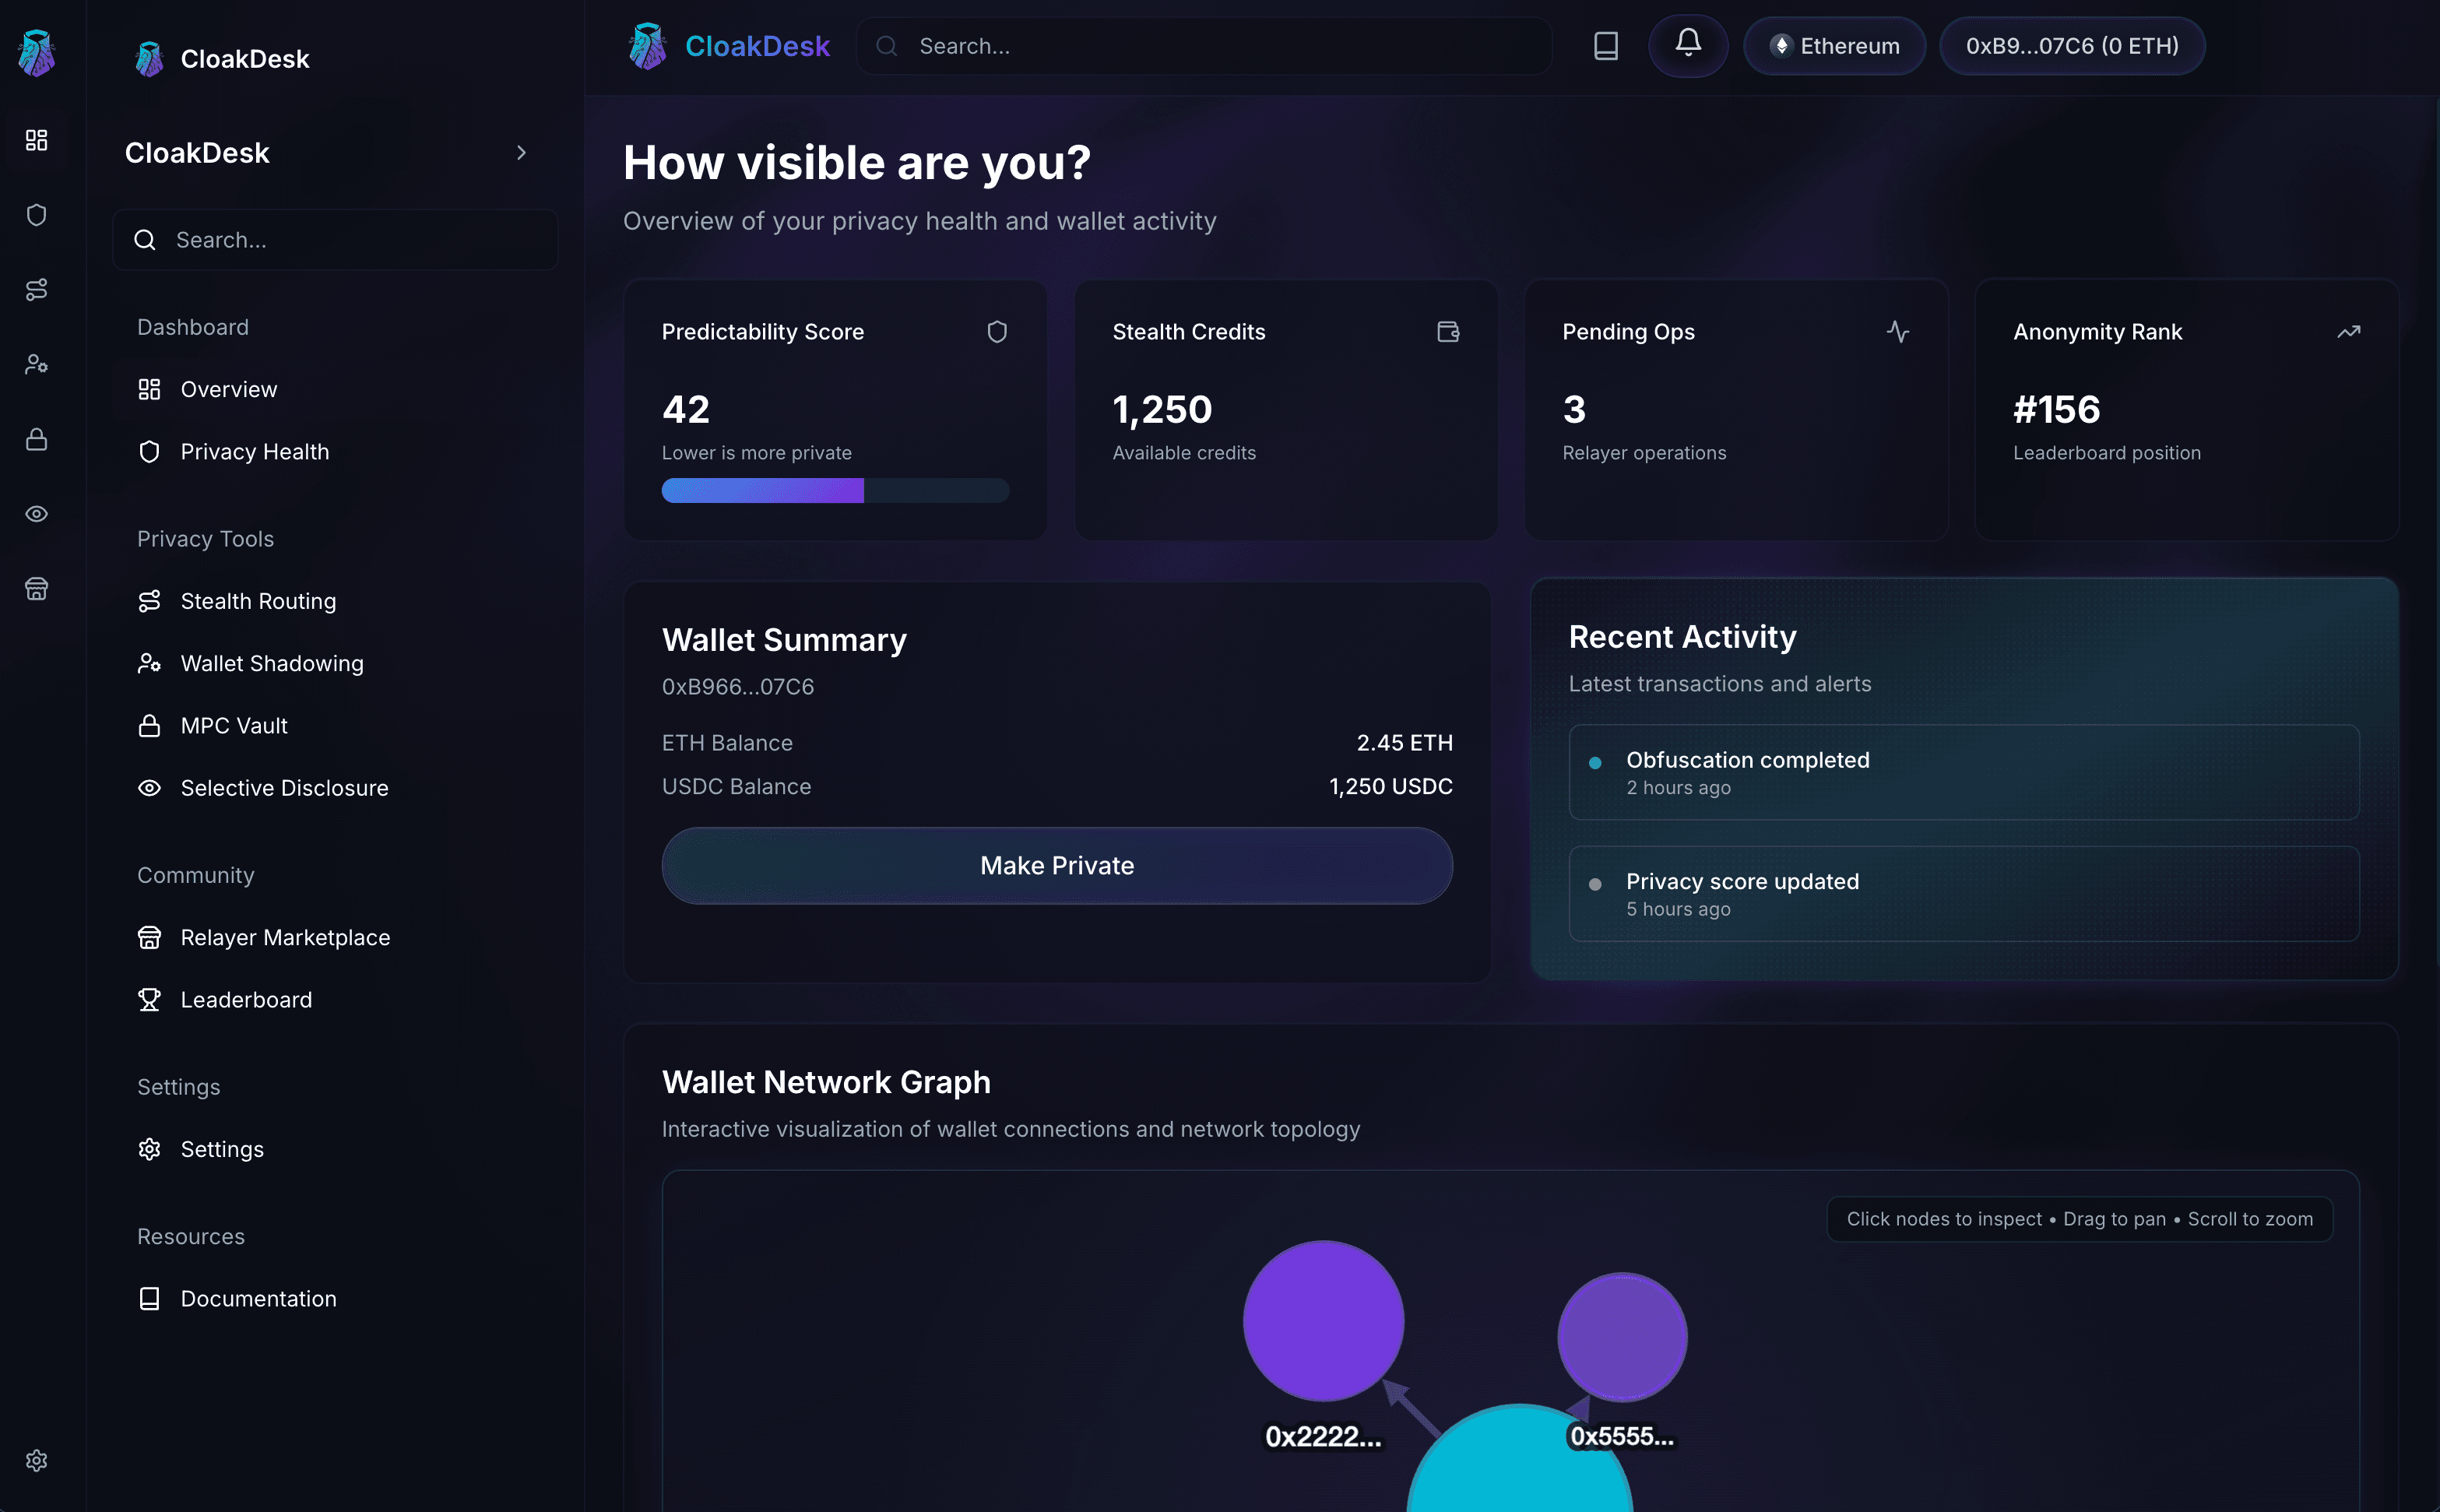Click the Make Private button
2440x1512 pixels.
point(1056,865)
